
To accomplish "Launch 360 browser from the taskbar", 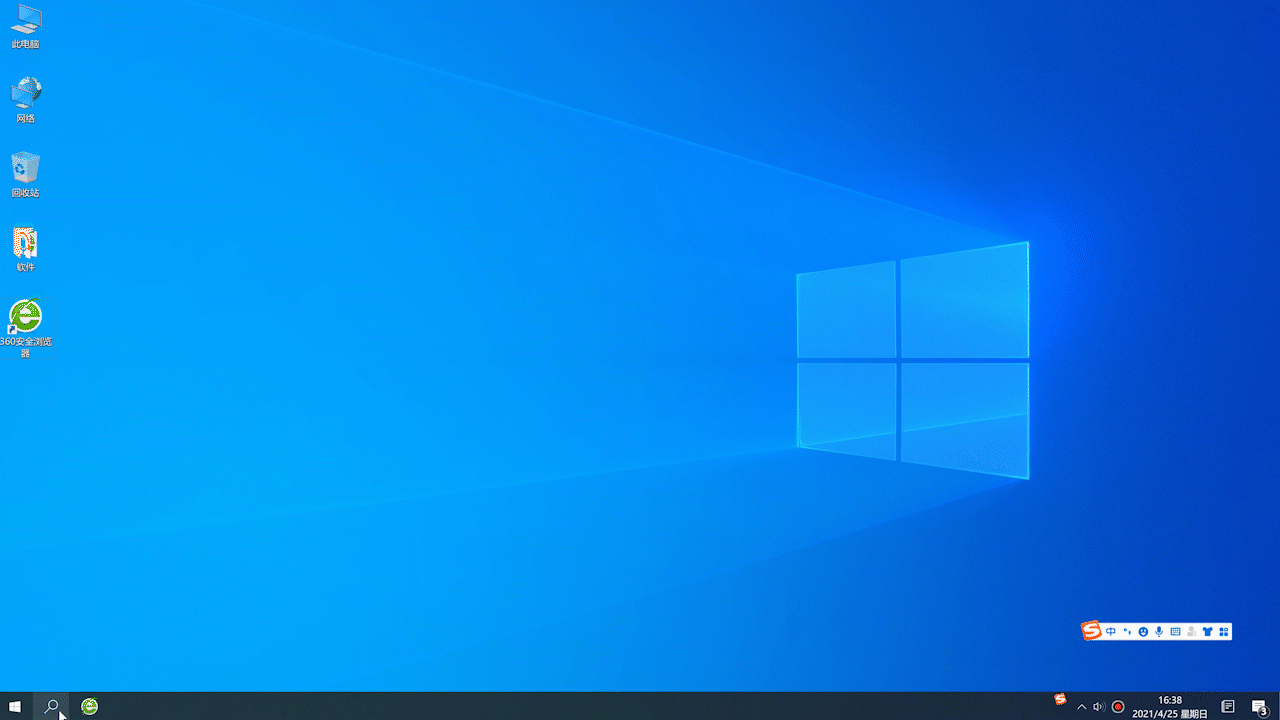I will (x=90, y=706).
